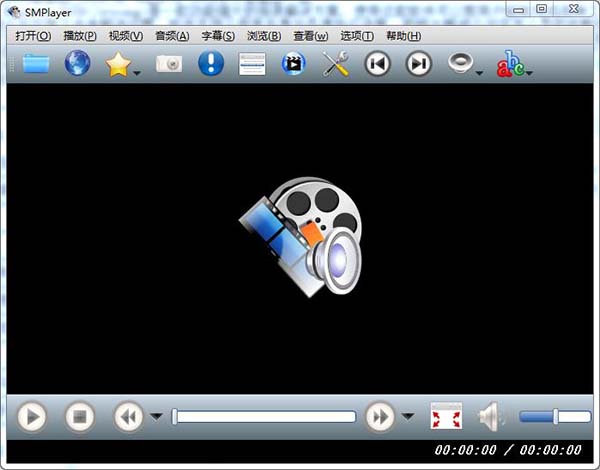The width and height of the screenshot is (600, 470).
Task: Adjust the volume slider
Action: click(554, 416)
